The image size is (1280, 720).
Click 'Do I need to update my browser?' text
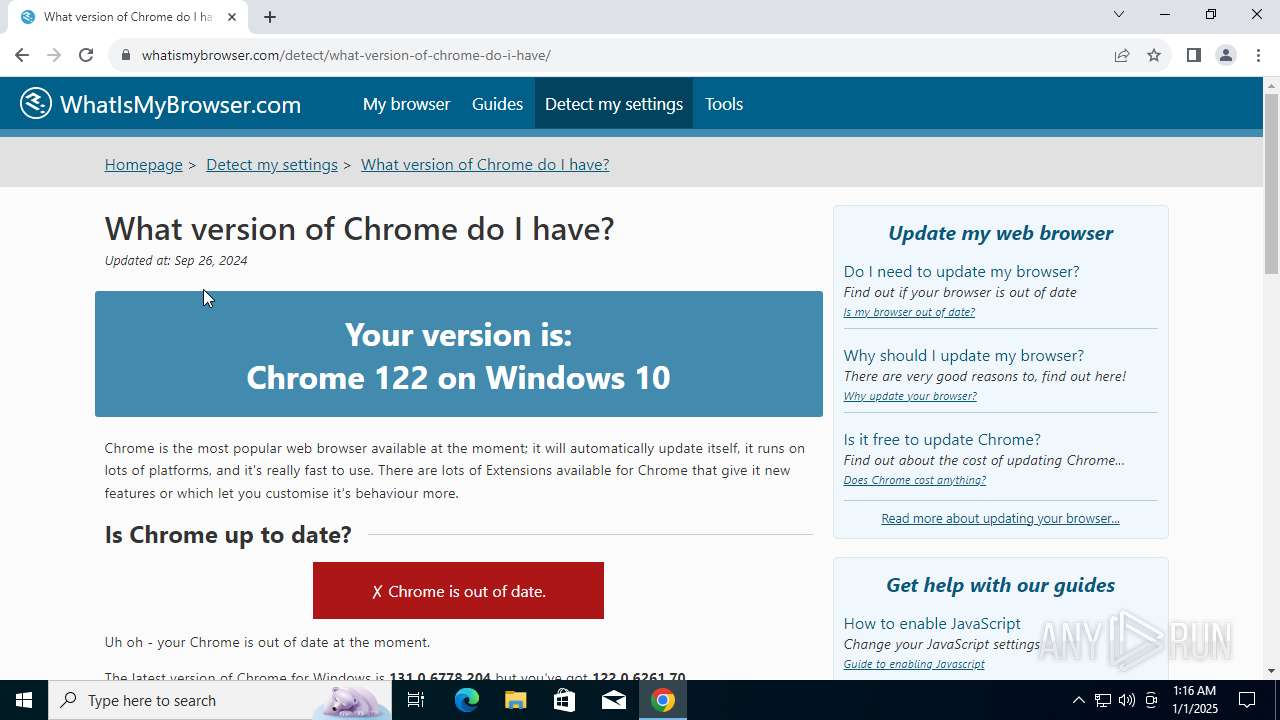click(961, 272)
